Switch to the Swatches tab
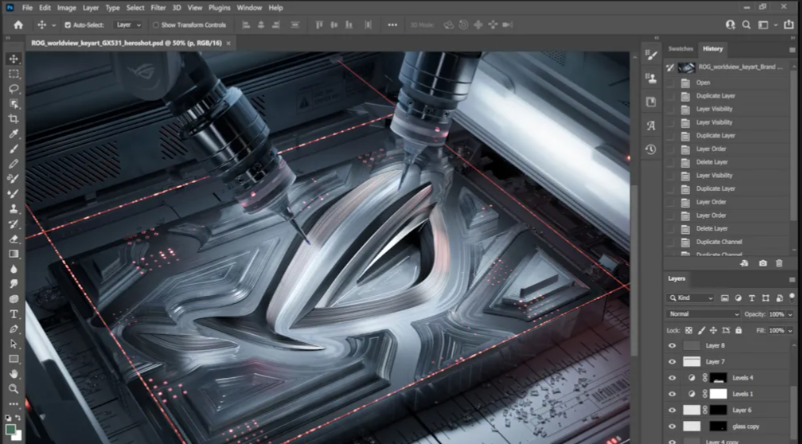The height and width of the screenshot is (444, 802). [681, 49]
